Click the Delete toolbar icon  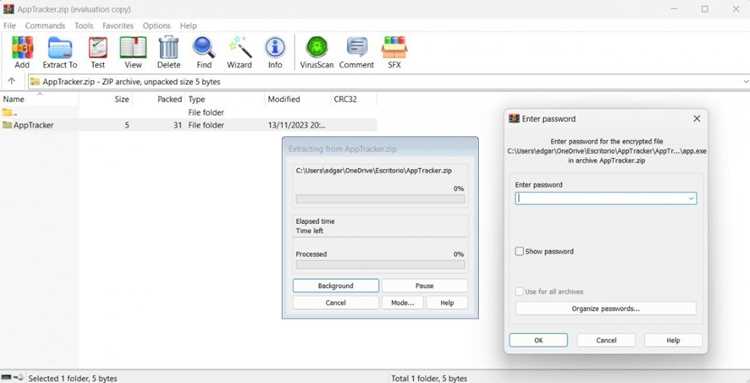tap(168, 53)
